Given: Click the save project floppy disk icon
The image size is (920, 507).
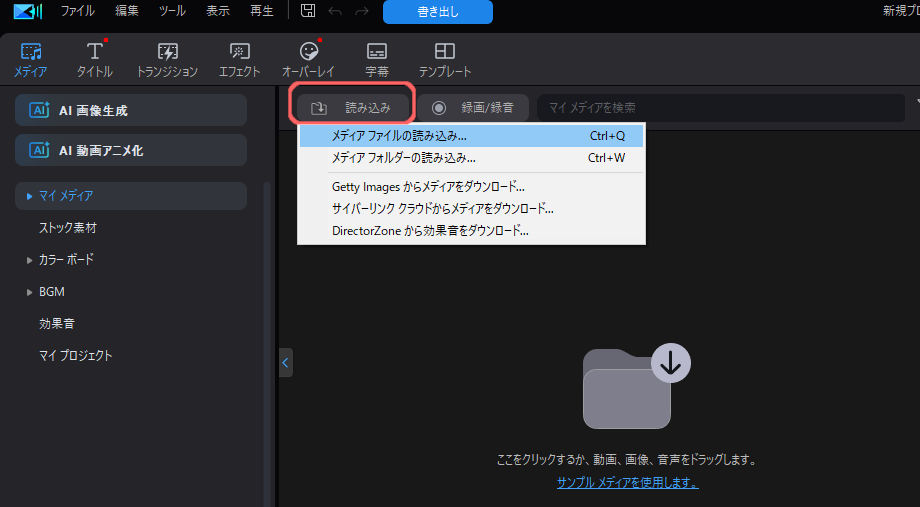Looking at the screenshot, I should pos(308,11).
